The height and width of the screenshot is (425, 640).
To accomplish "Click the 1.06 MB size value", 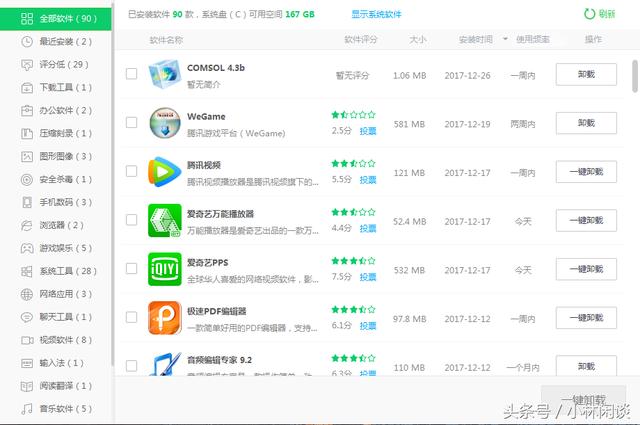I will tap(409, 76).
